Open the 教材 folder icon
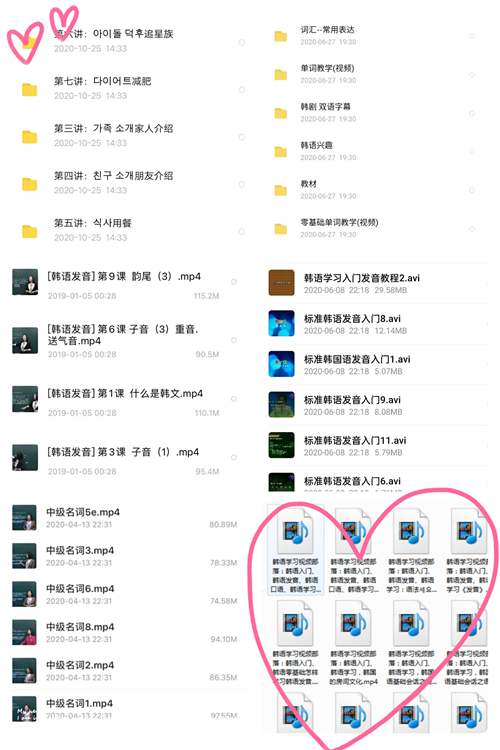Screen dimensions: 500x750 point(280,191)
